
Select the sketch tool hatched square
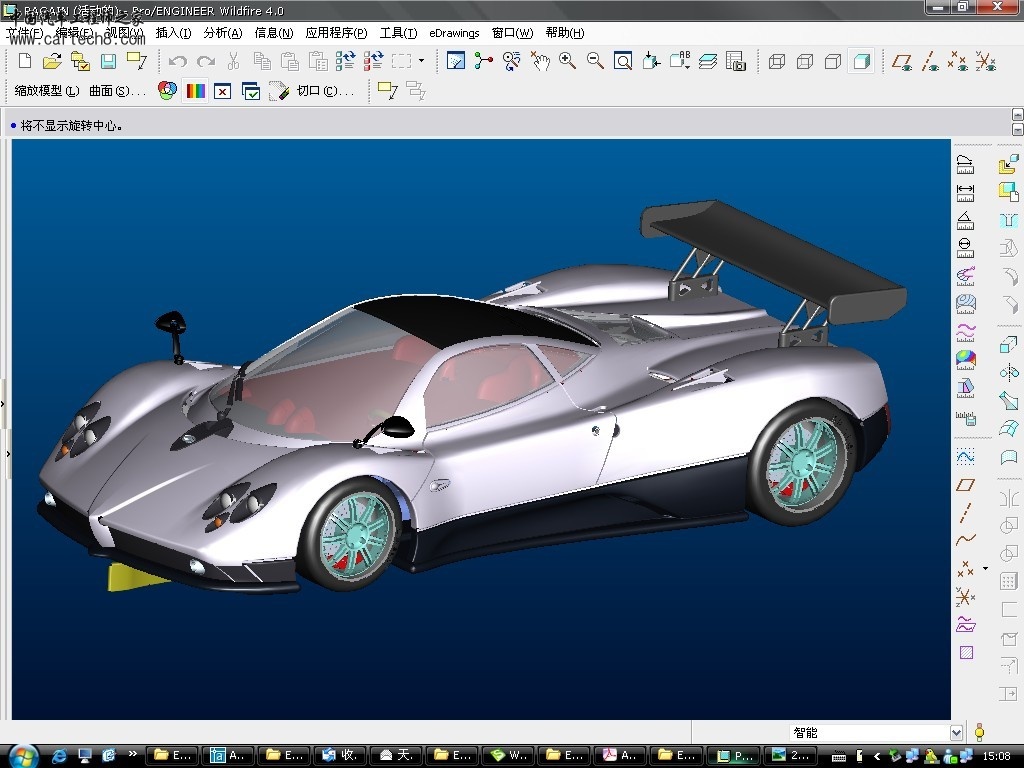[x=966, y=652]
